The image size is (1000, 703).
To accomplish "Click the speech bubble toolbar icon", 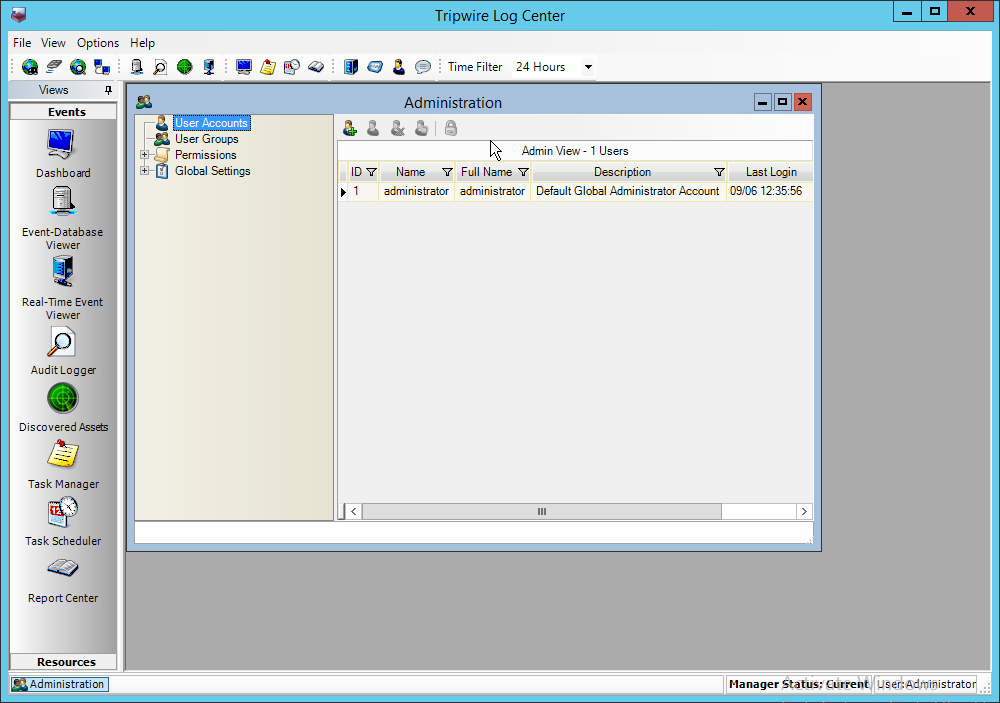I will click(423, 66).
